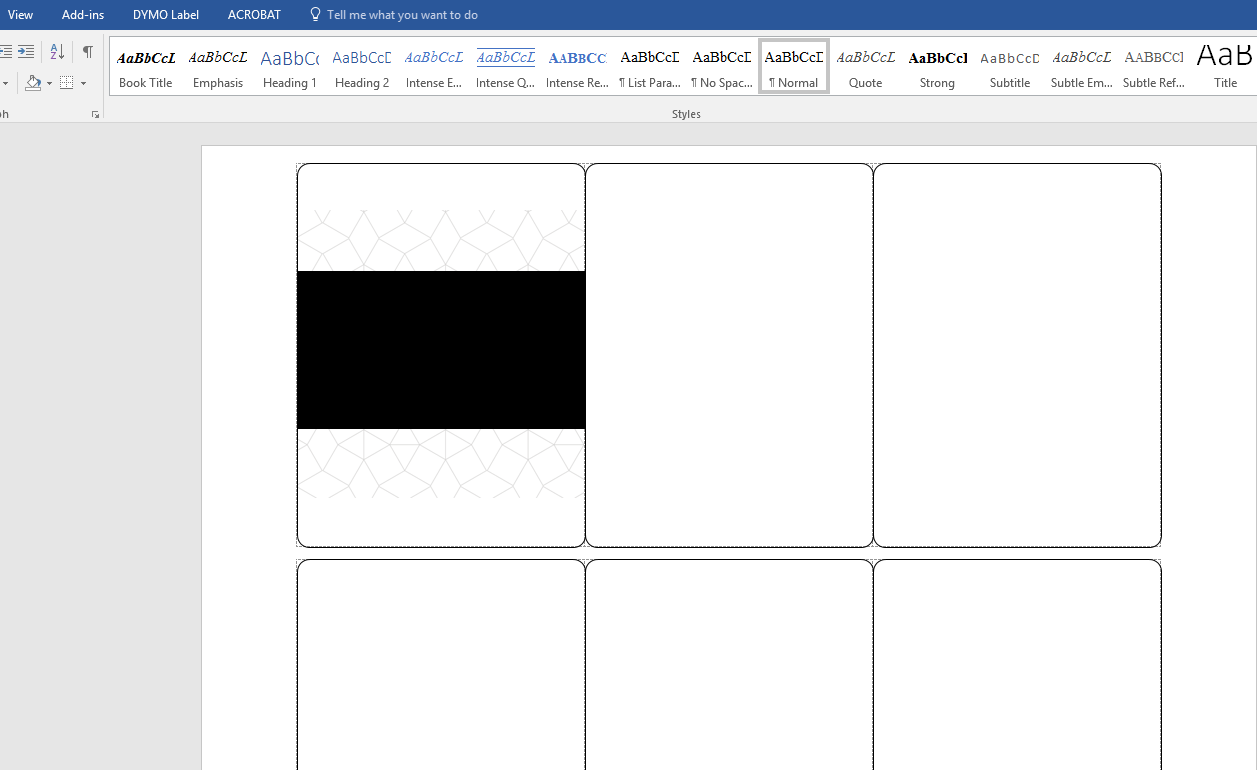The height and width of the screenshot is (770, 1257).
Task: Click the Decrease Indent icon
Action: pyautogui.click(x=5, y=51)
